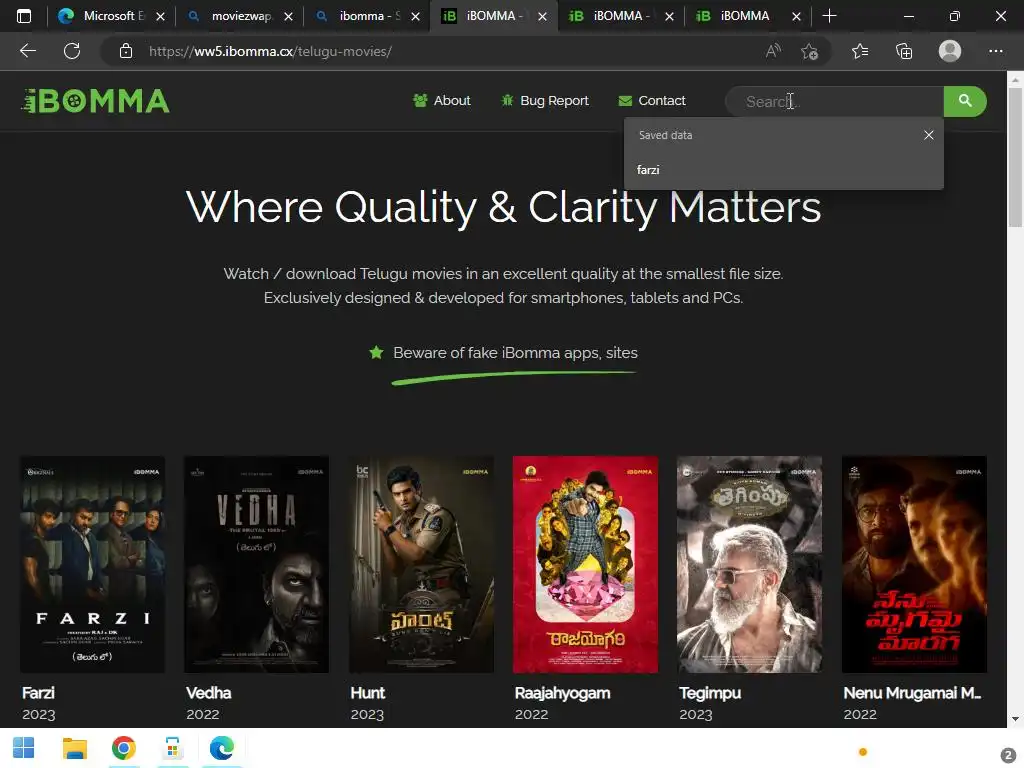Close the Microsoft Edge tab
Image resolution: width=1024 pixels, height=768 pixels.
[161, 16]
